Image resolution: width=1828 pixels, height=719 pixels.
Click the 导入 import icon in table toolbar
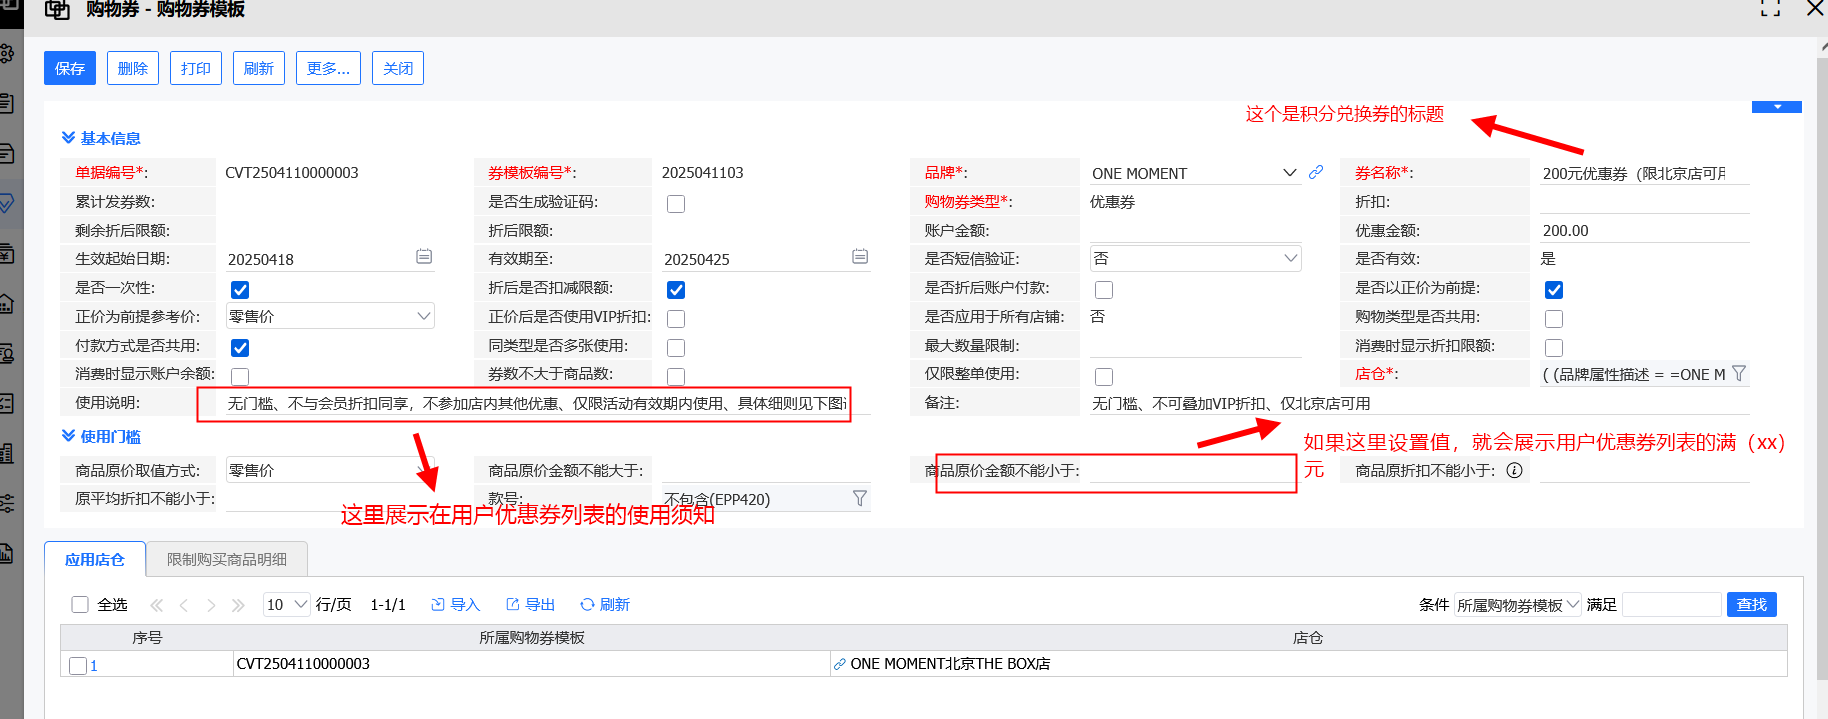(x=438, y=604)
